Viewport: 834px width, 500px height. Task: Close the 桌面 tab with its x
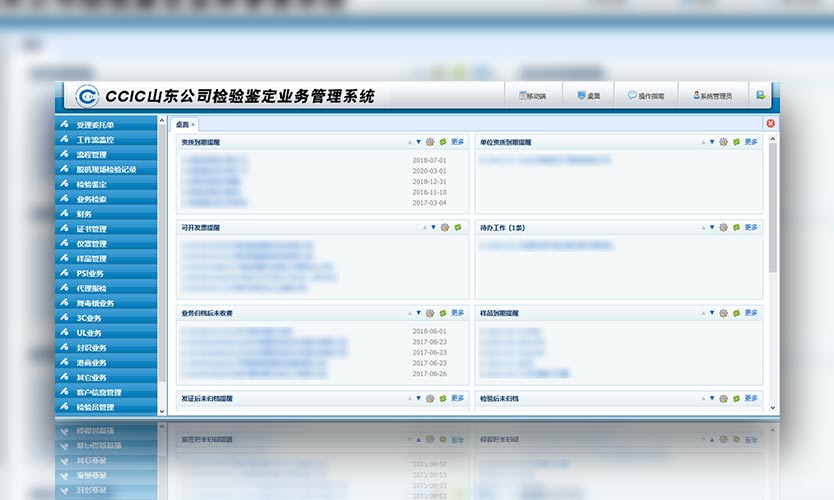(193, 124)
